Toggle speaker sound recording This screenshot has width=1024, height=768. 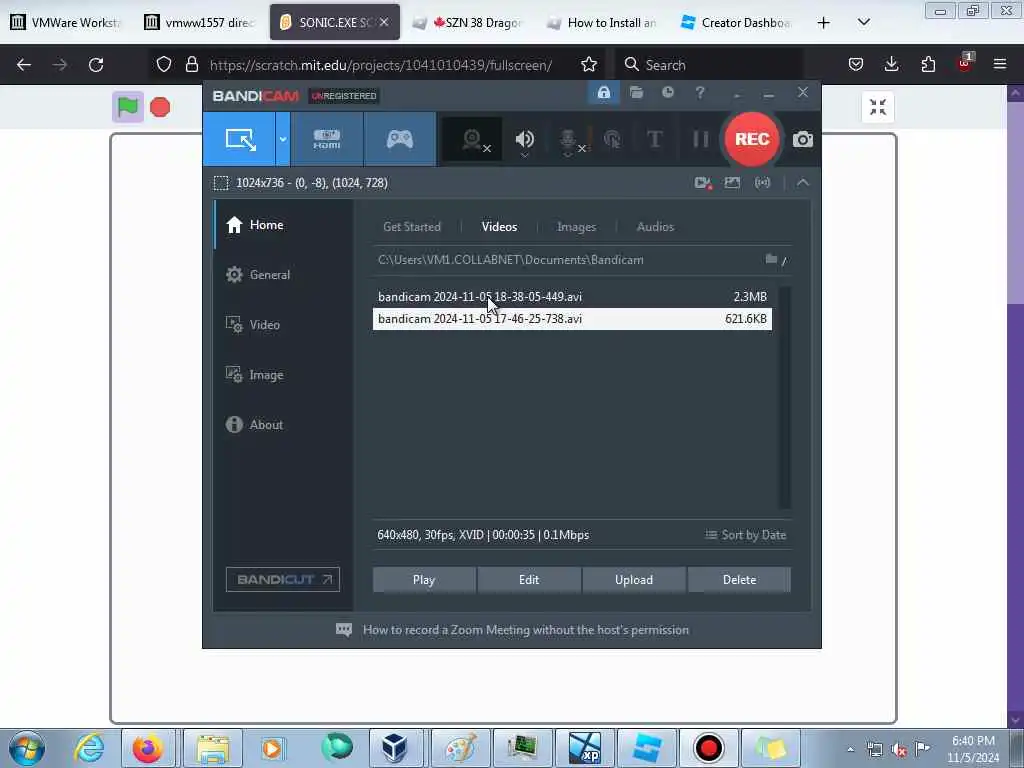tap(524, 139)
